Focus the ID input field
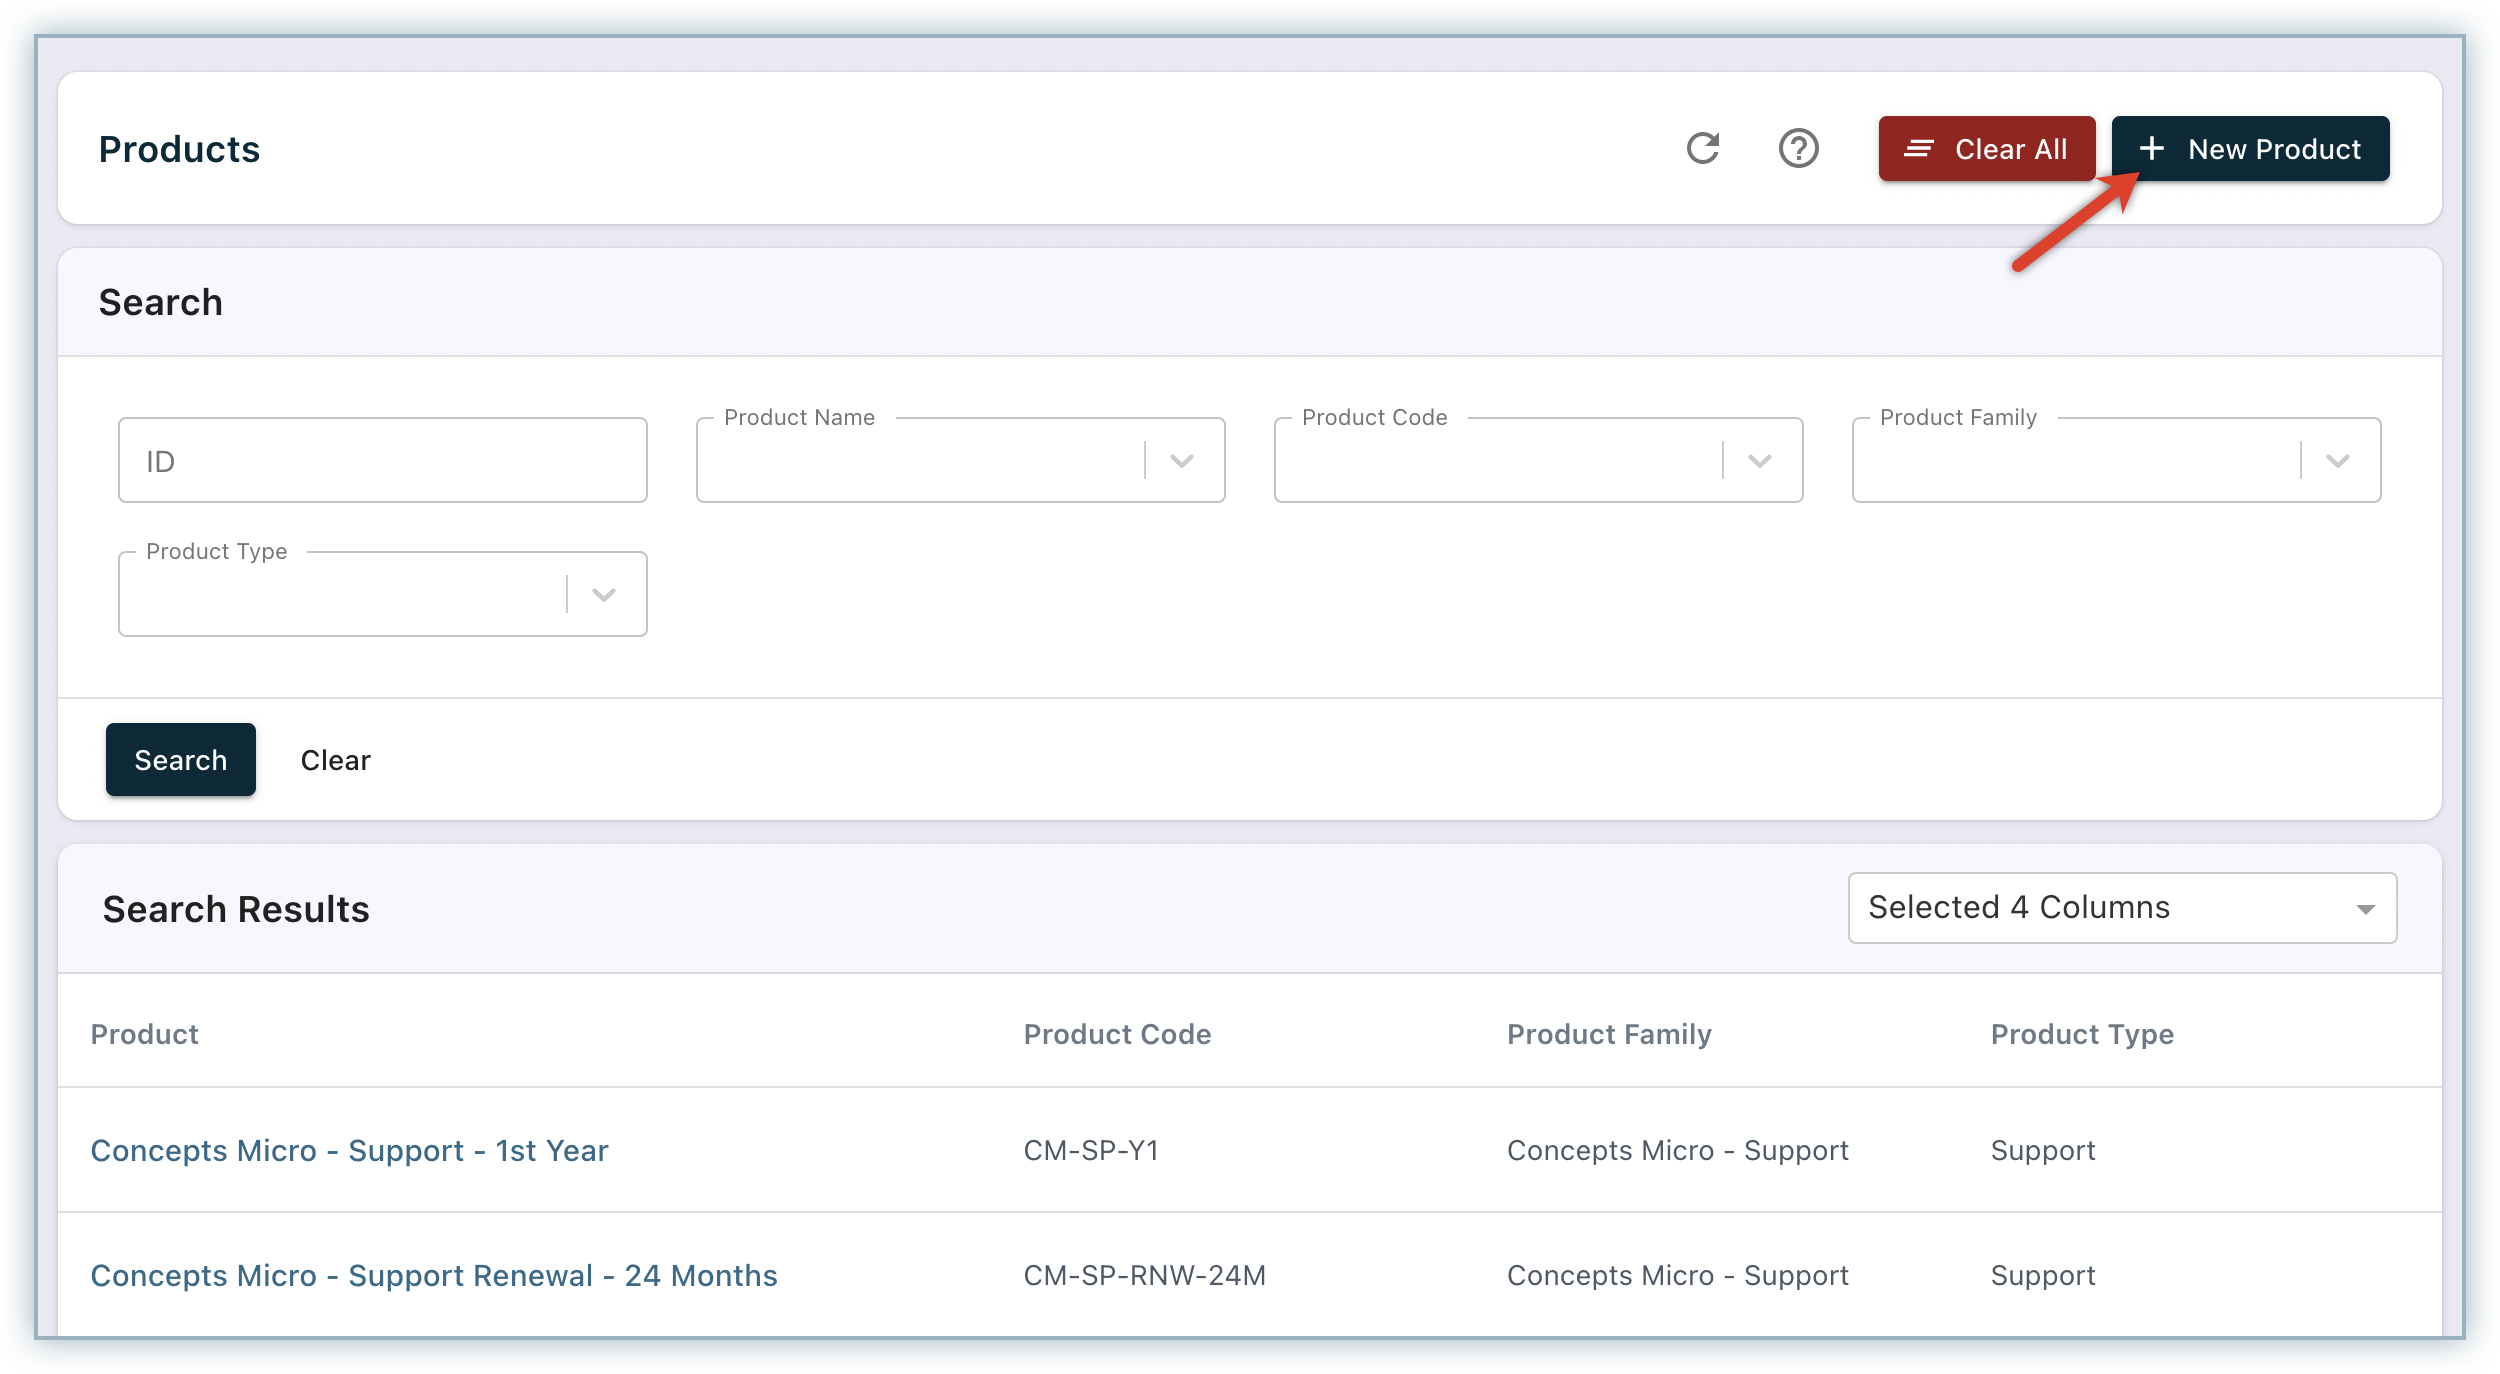2500x1374 pixels. 382,460
